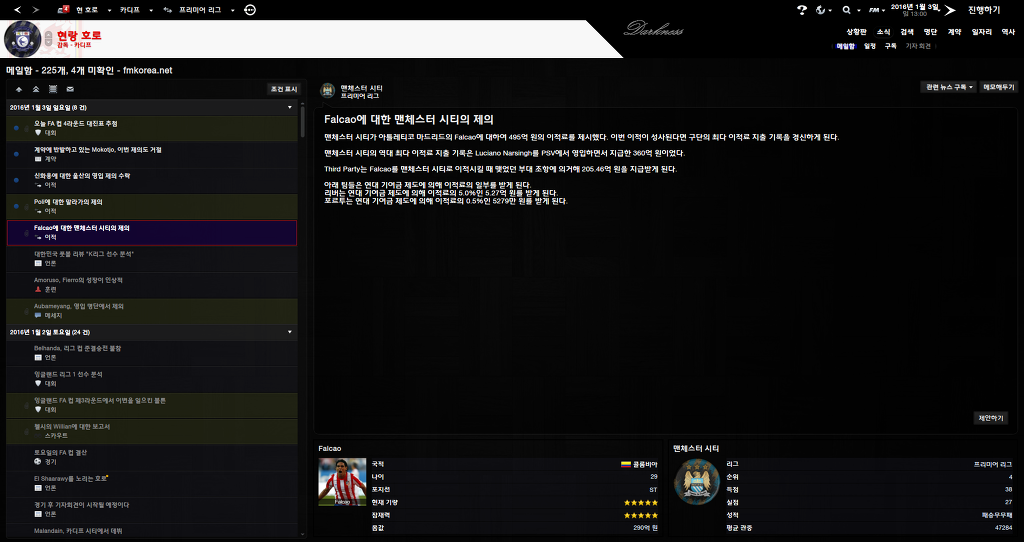Screen dimensions: 1024x542
Task: Go back with the left arrow
Action: 18,10
